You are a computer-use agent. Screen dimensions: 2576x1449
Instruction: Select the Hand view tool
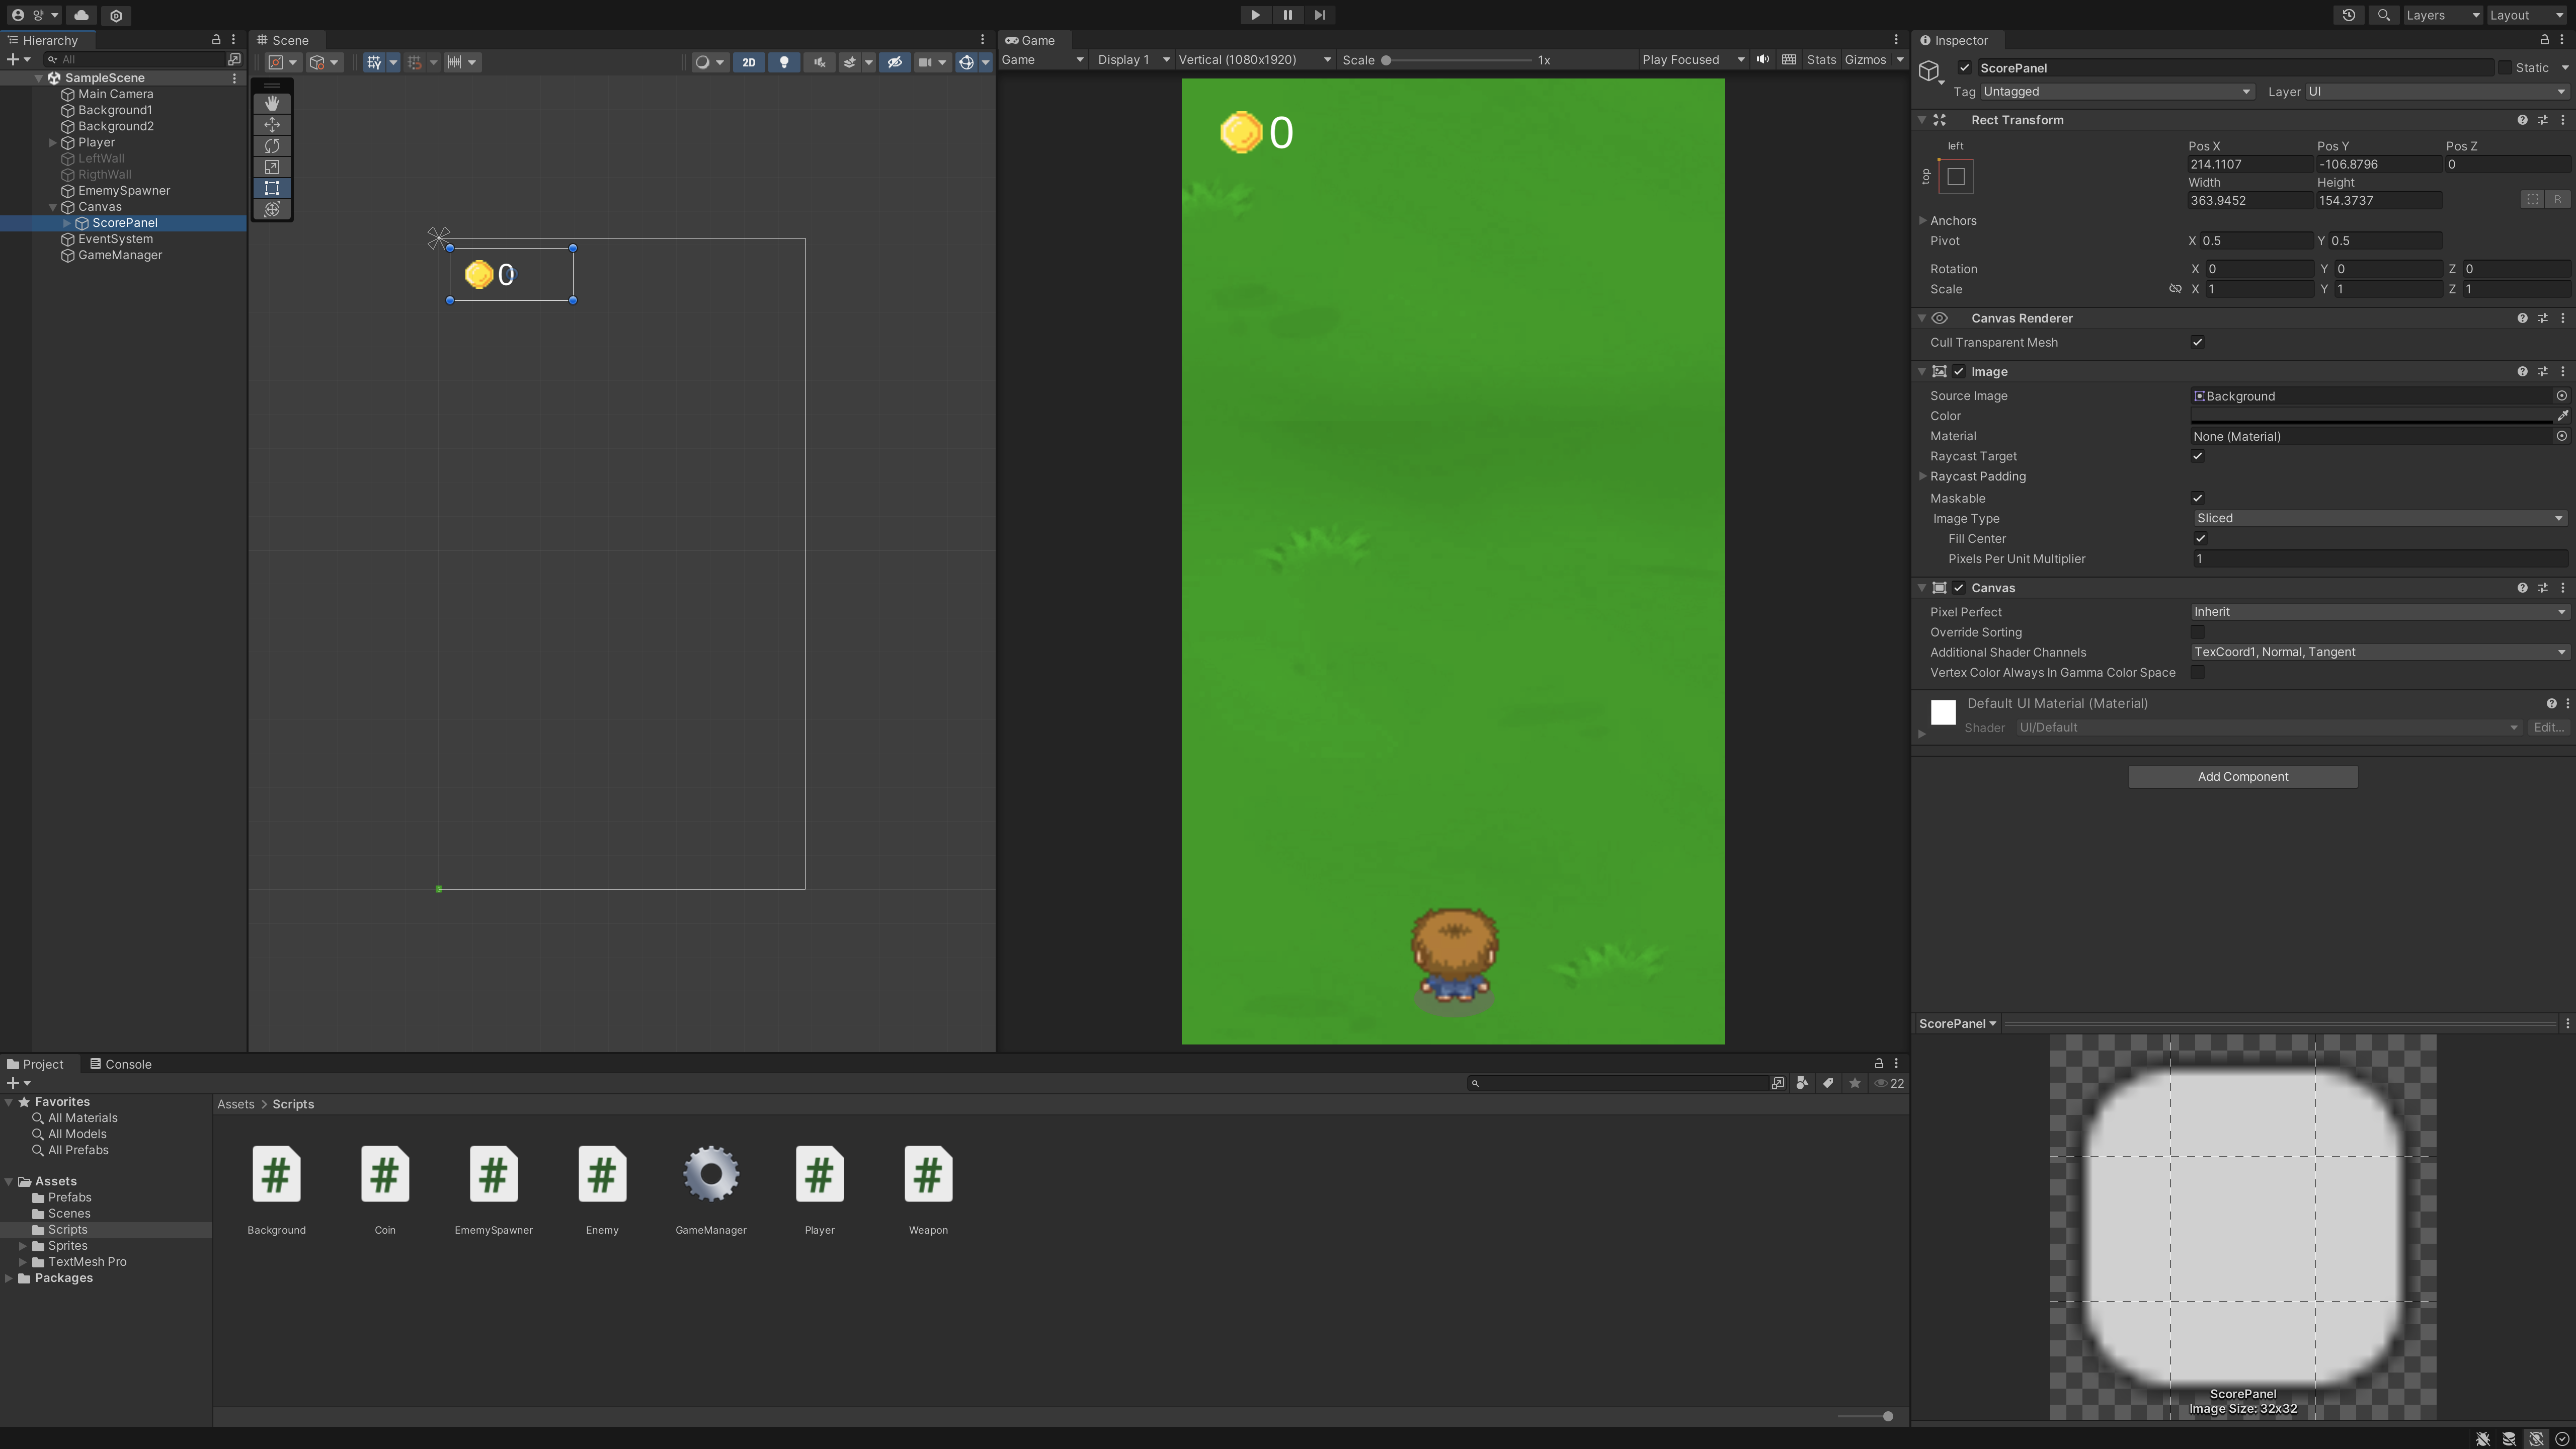coord(272,103)
